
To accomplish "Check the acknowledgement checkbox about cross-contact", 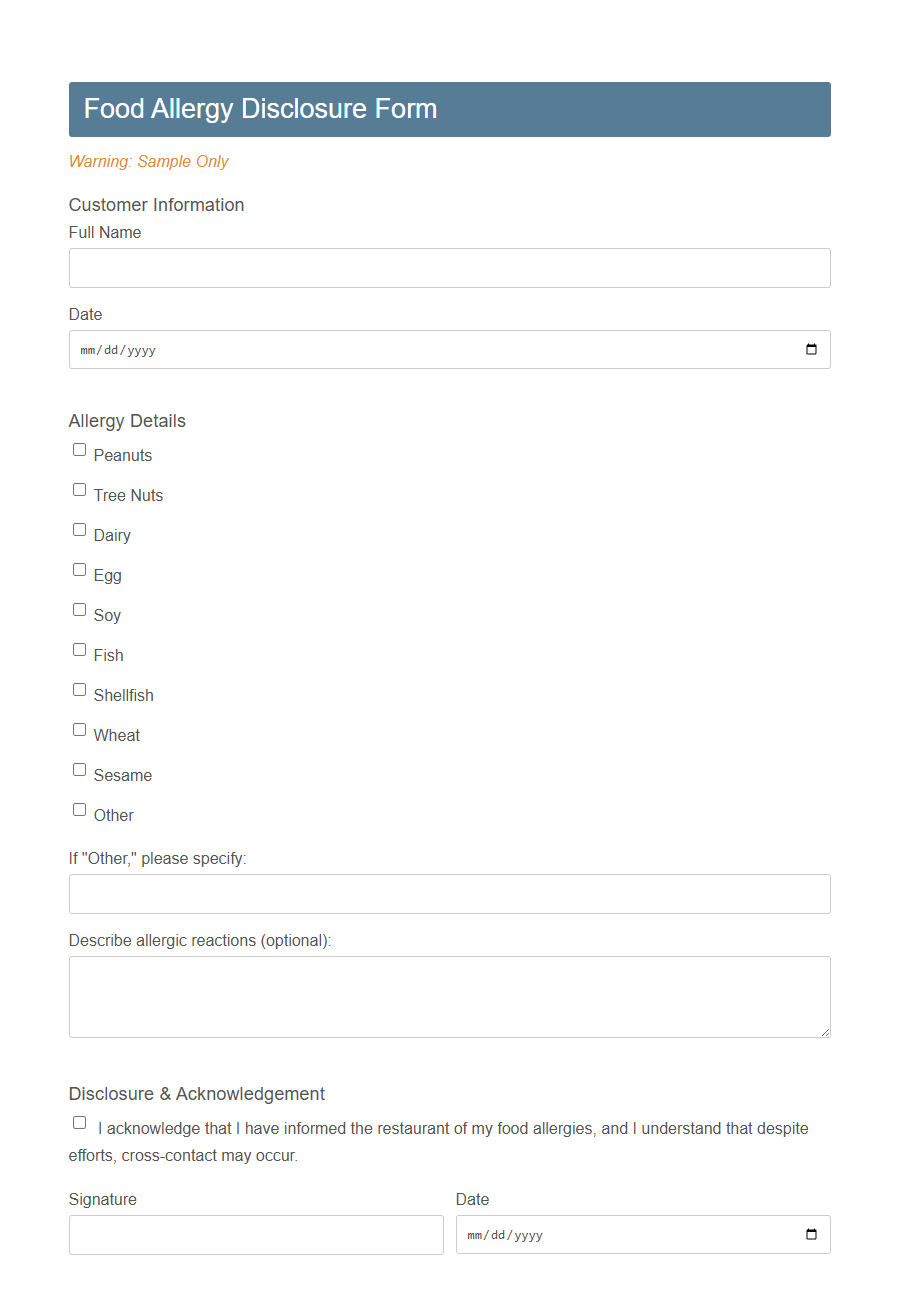I will point(79,1122).
